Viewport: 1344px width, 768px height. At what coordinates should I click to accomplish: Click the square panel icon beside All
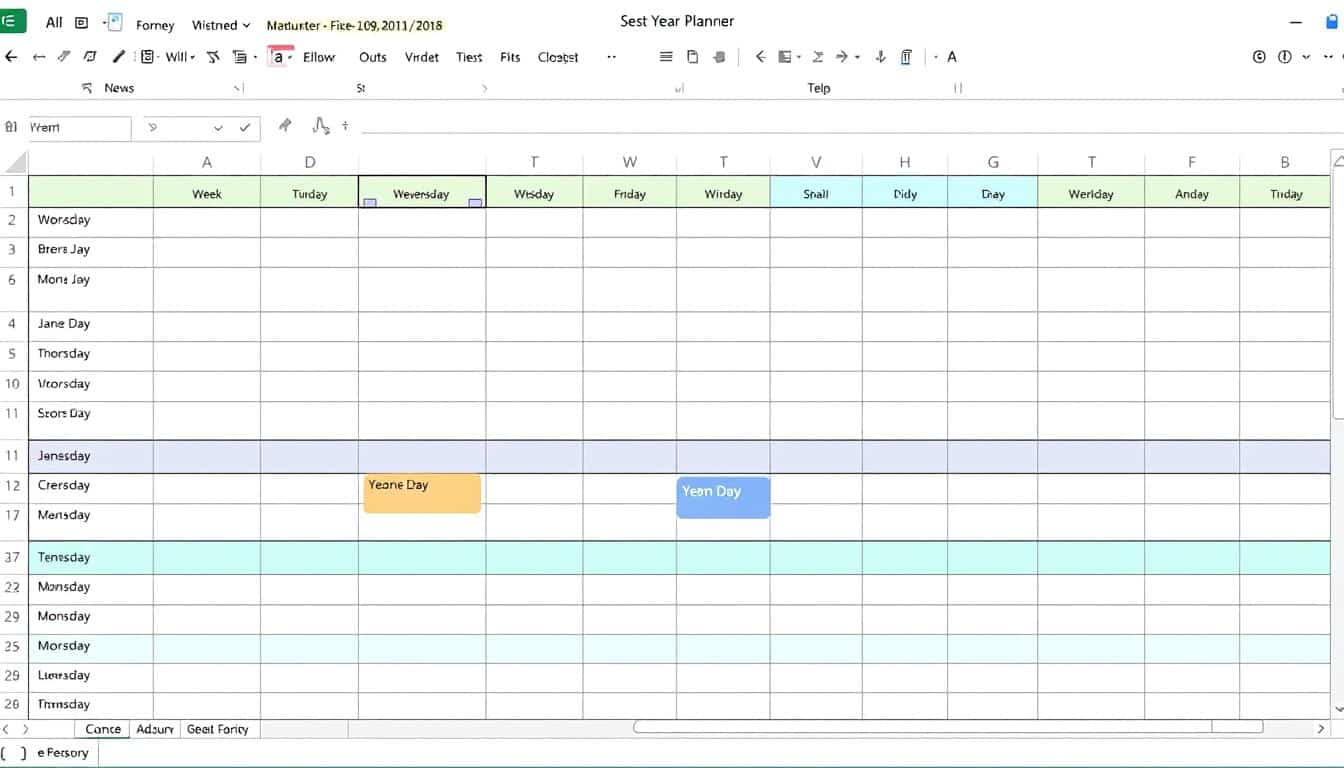(82, 23)
